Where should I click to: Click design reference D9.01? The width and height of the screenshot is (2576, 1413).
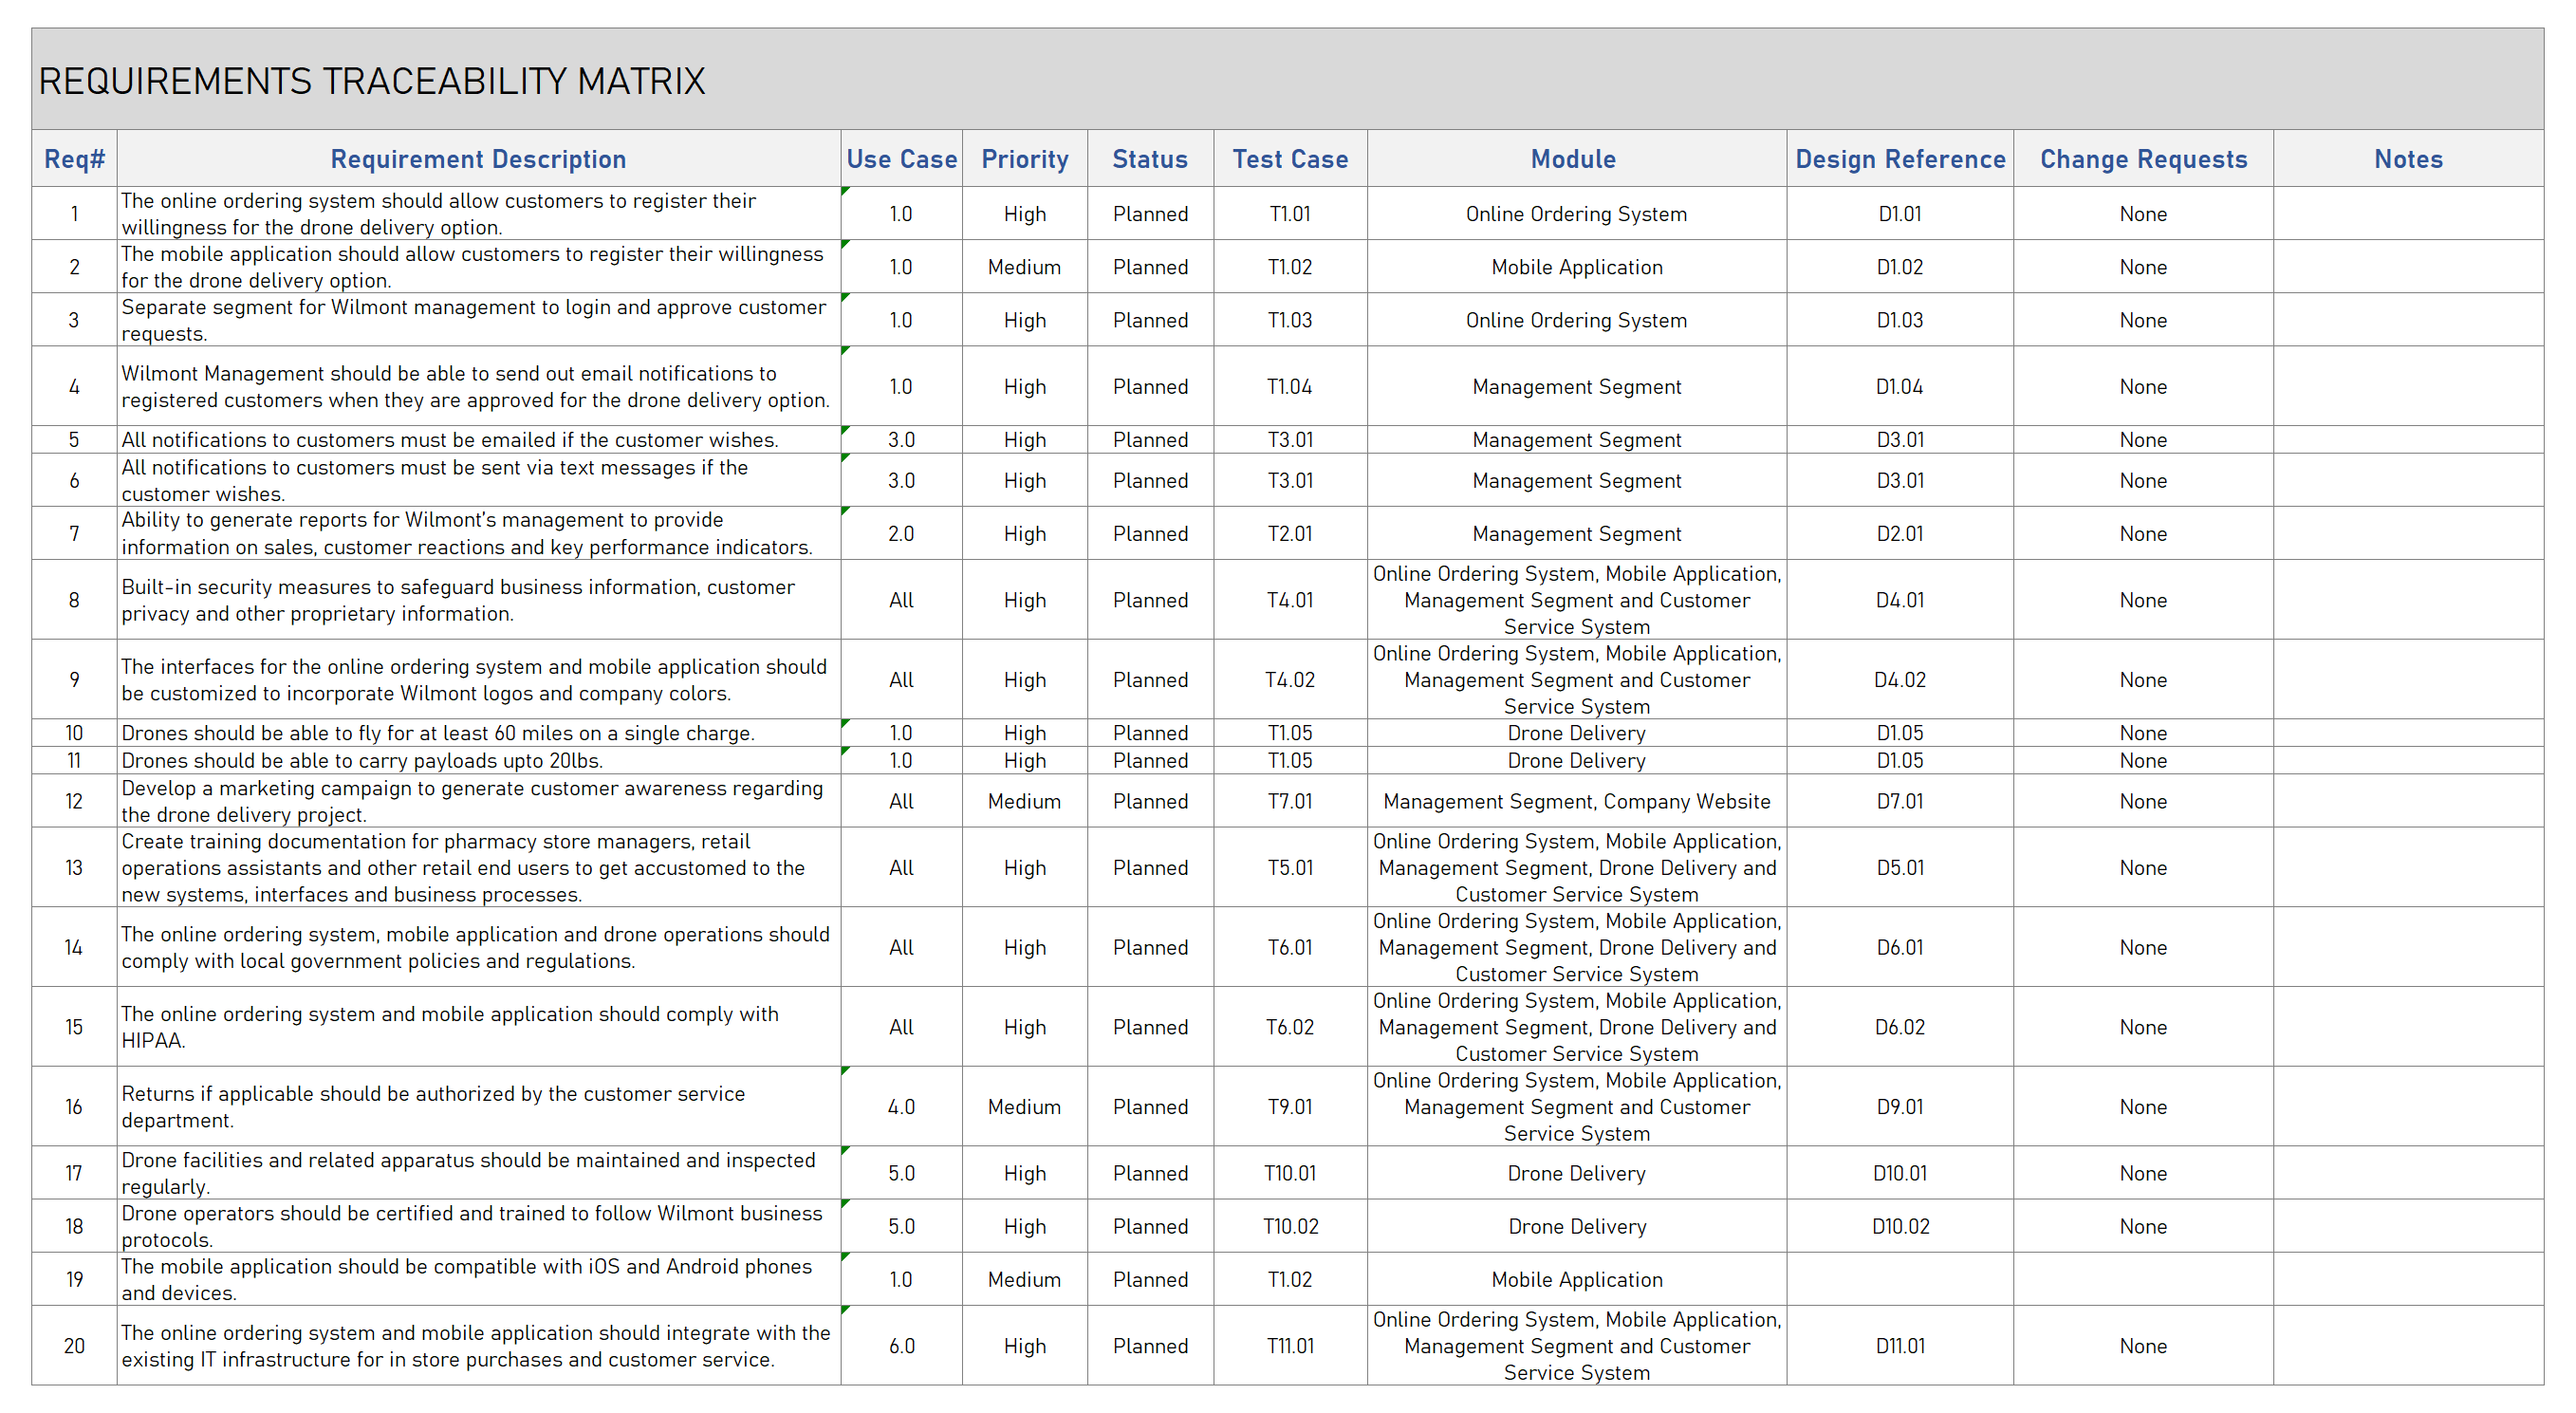[1899, 1107]
